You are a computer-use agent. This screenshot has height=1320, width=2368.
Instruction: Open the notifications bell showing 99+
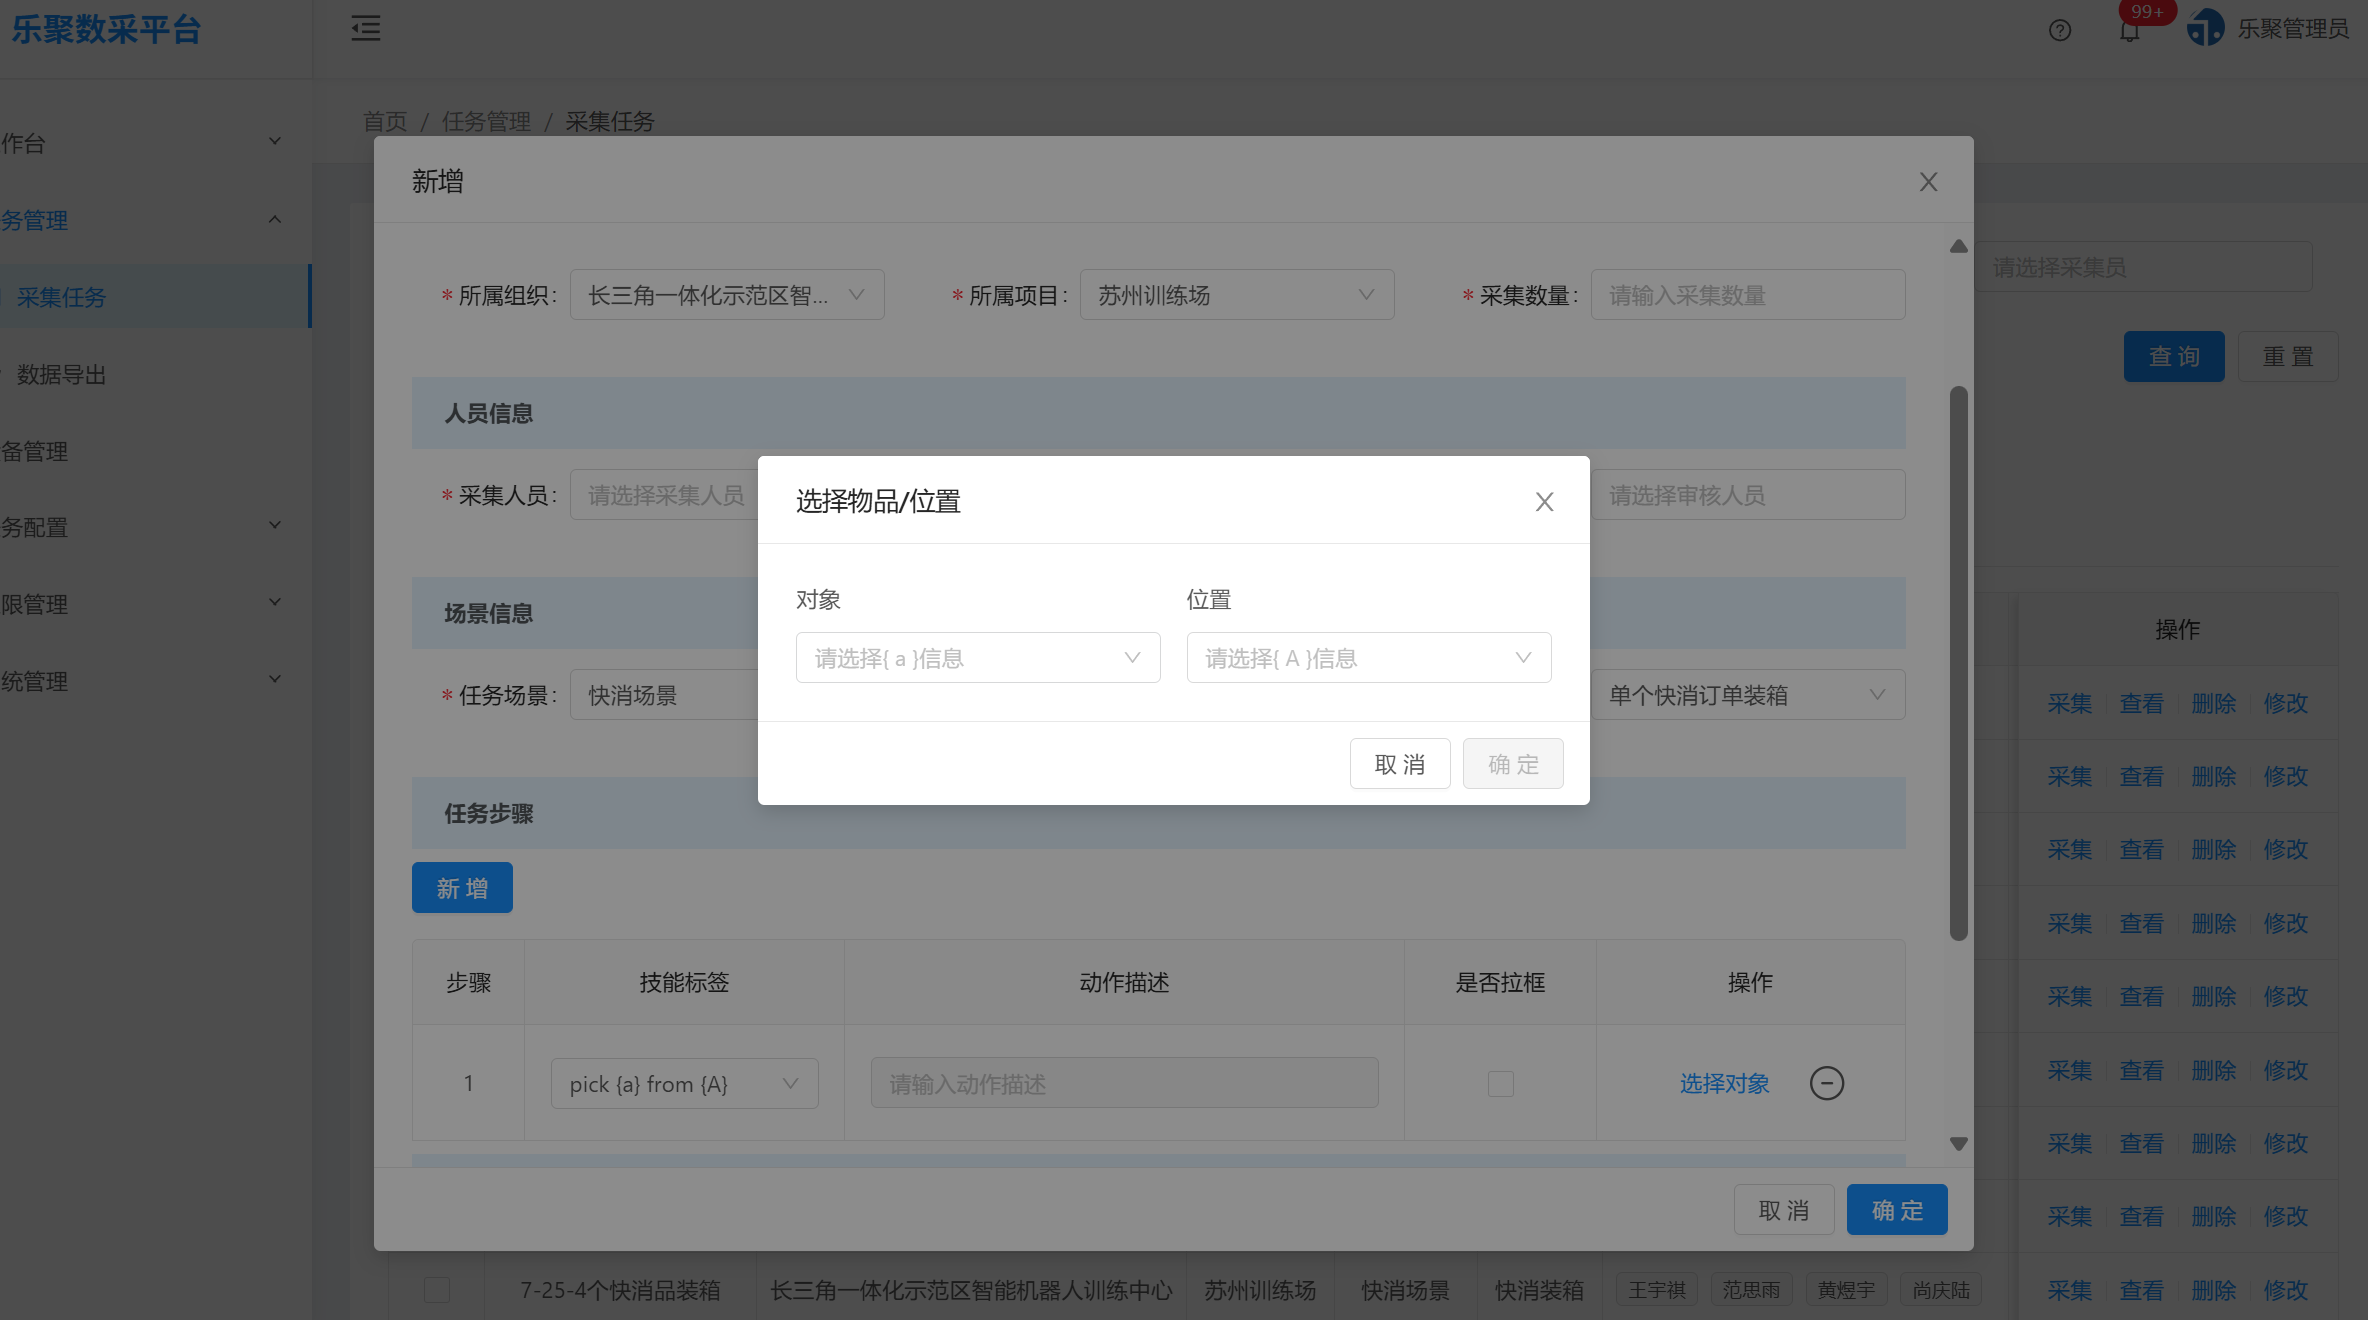pyautogui.click(x=2128, y=31)
